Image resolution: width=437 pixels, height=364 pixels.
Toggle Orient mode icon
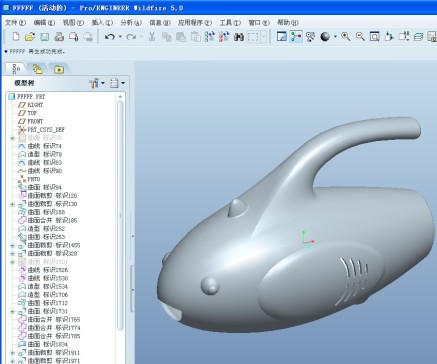click(310, 36)
